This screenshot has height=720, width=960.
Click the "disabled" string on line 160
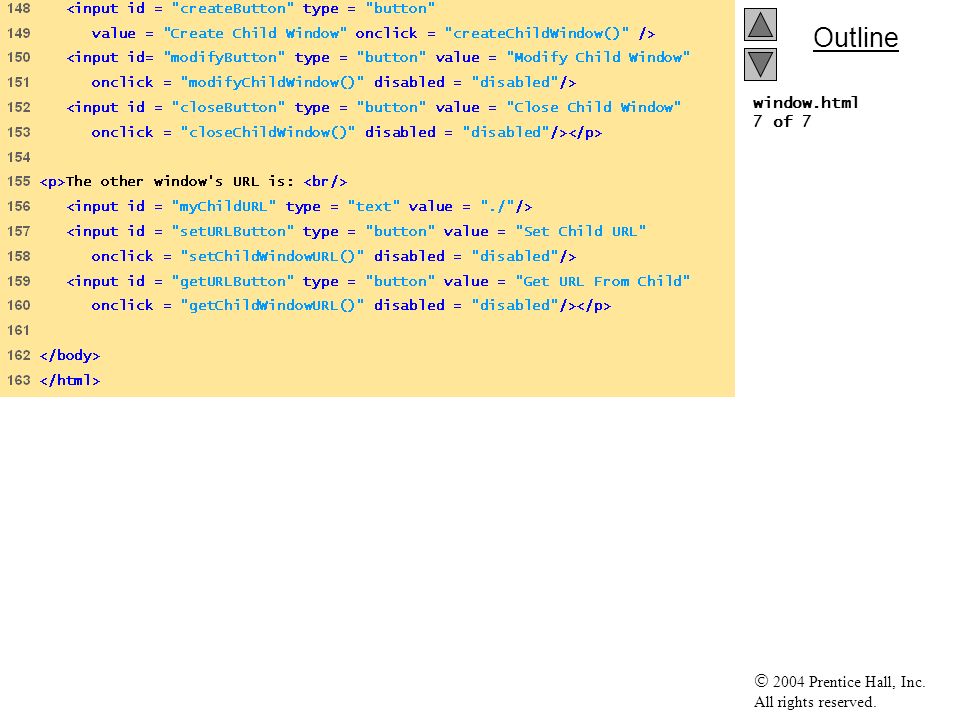tap(514, 306)
